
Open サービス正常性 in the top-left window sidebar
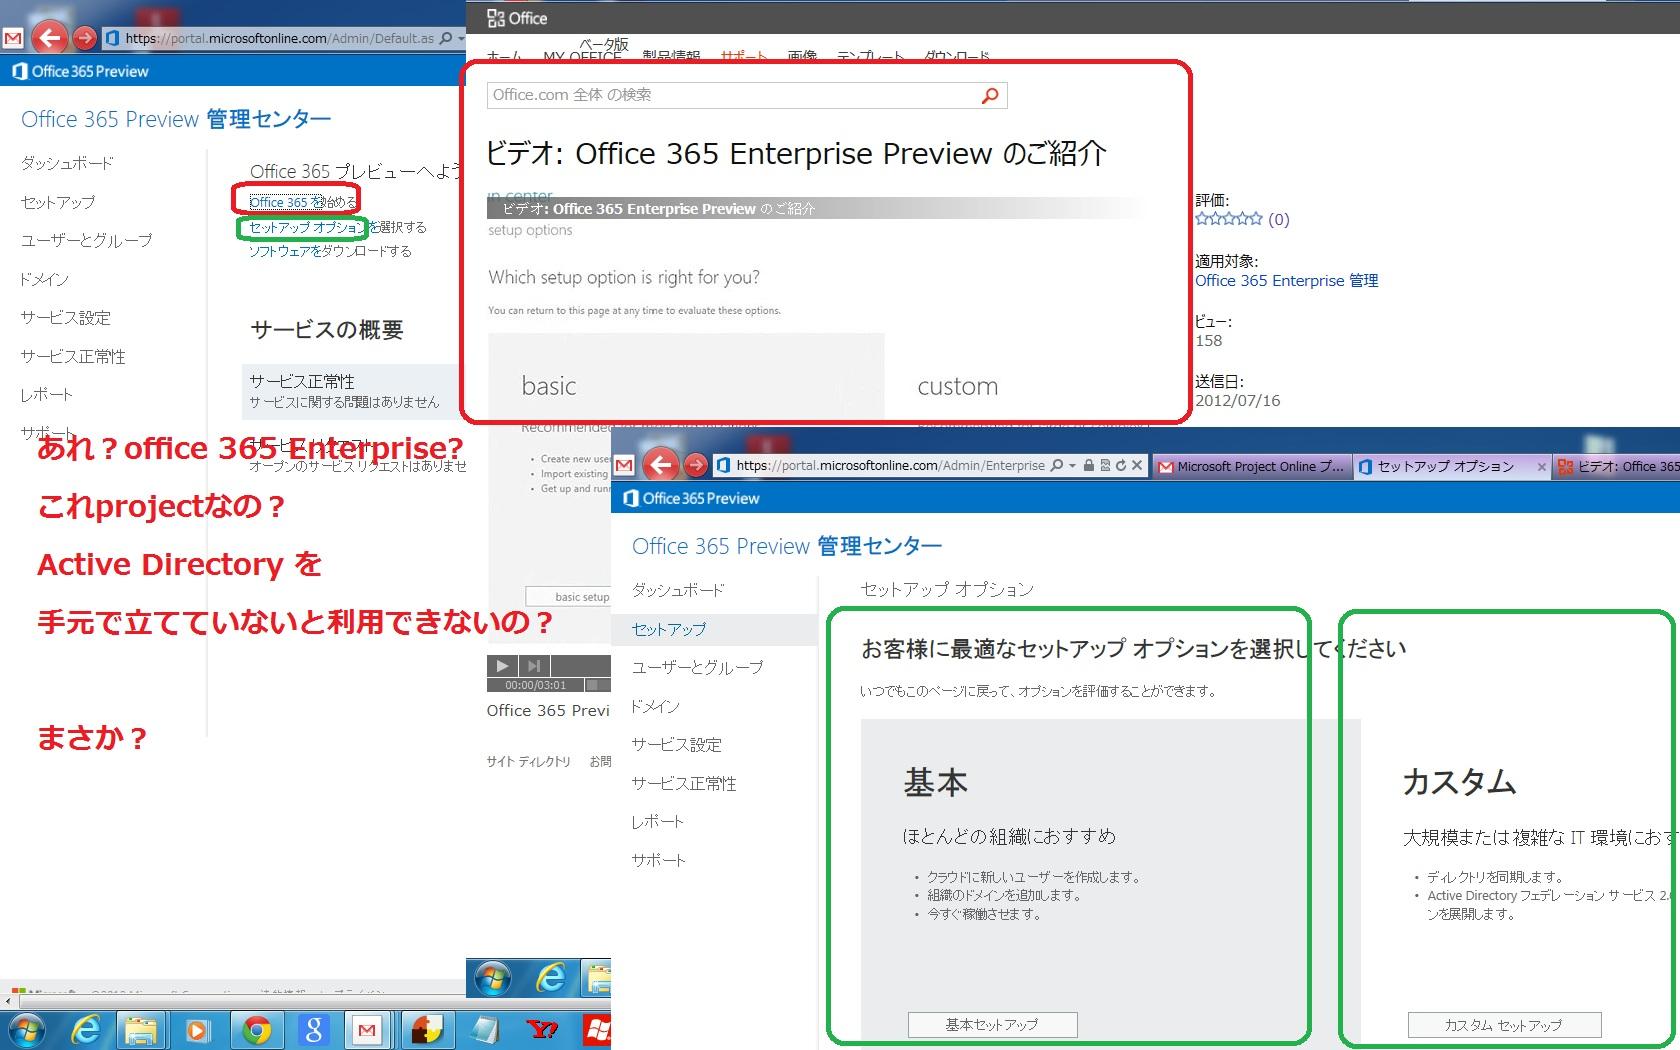pyautogui.click(x=73, y=356)
